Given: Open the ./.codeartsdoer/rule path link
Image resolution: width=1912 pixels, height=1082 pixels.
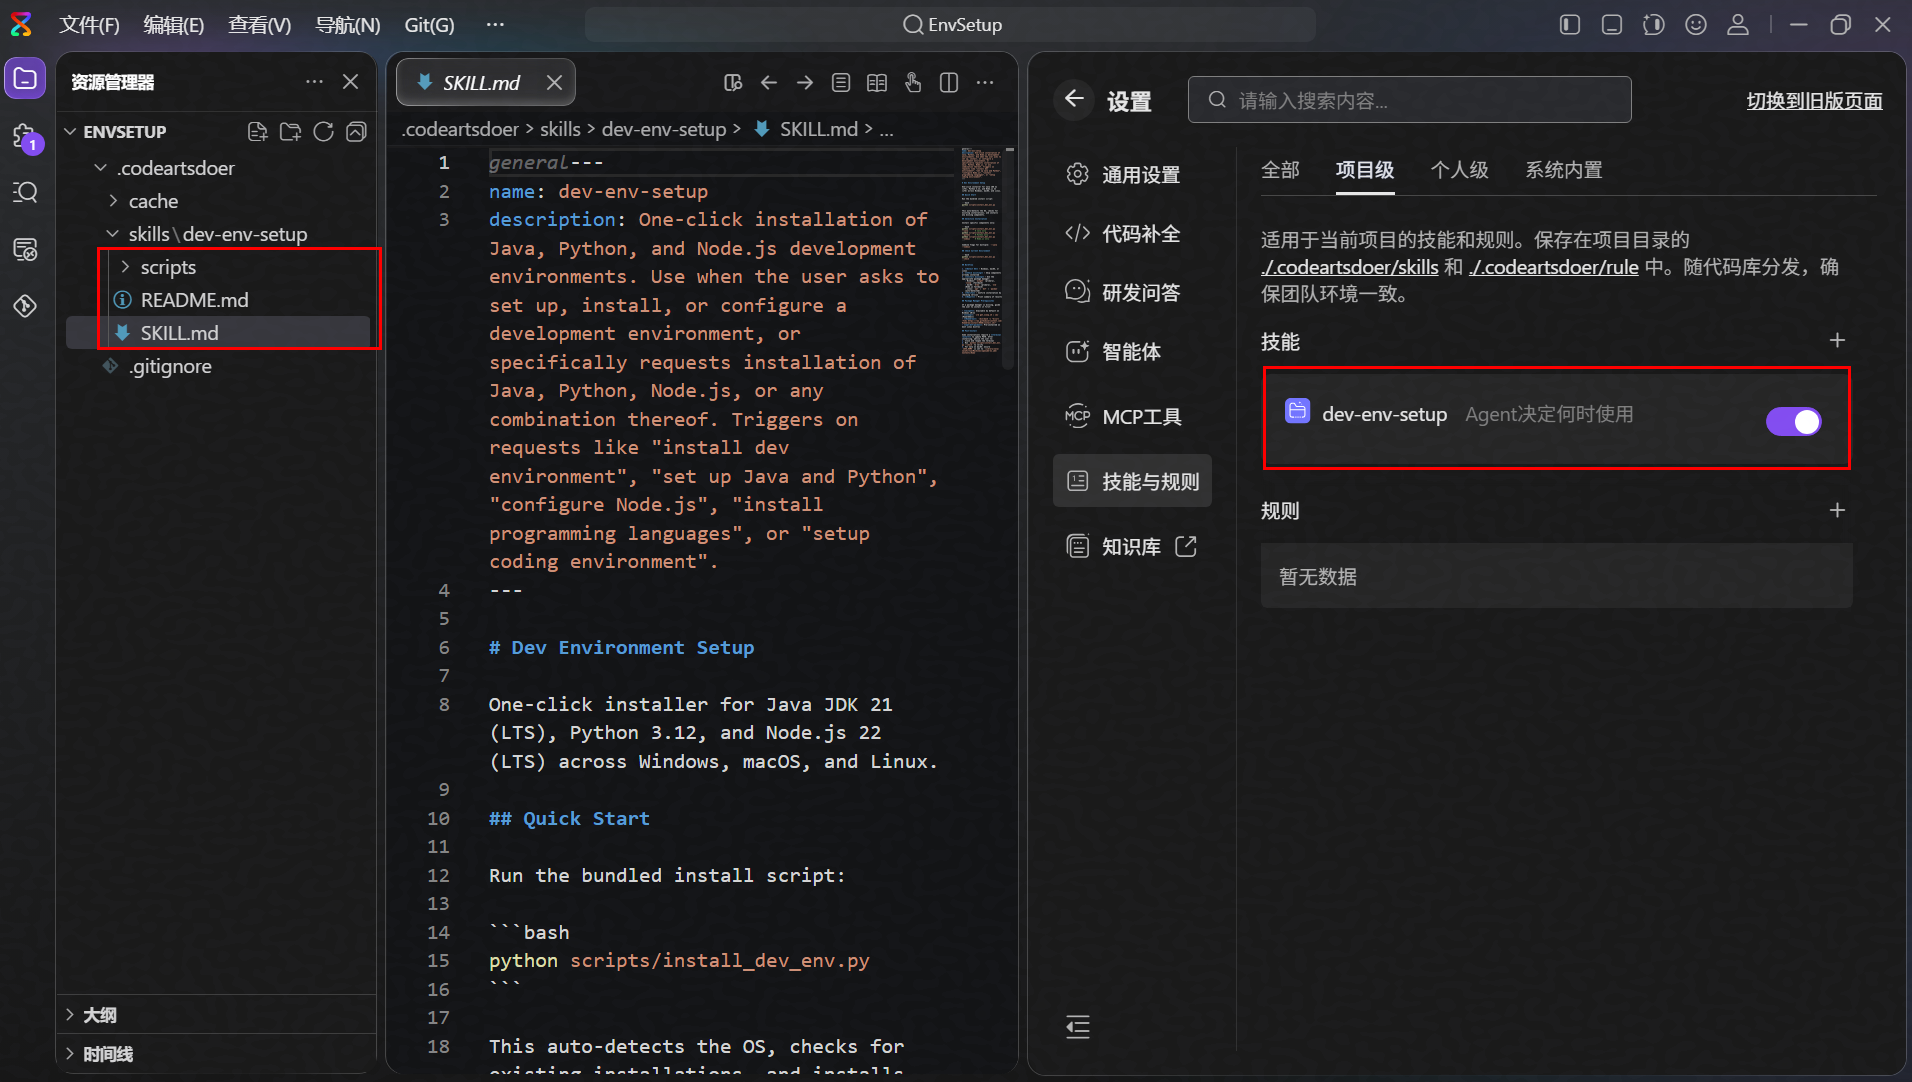Looking at the screenshot, I should pyautogui.click(x=1553, y=267).
